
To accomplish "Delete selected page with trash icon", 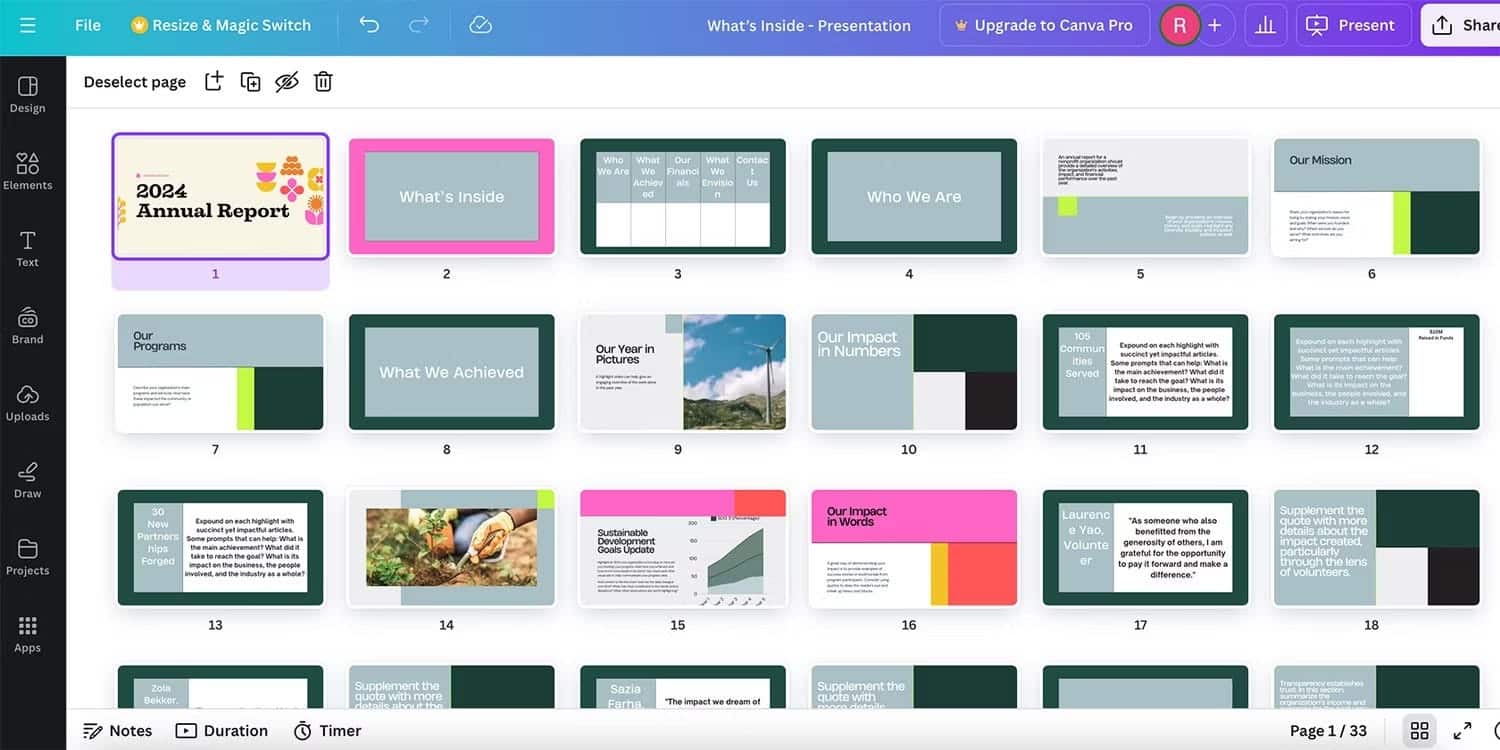I will (323, 82).
